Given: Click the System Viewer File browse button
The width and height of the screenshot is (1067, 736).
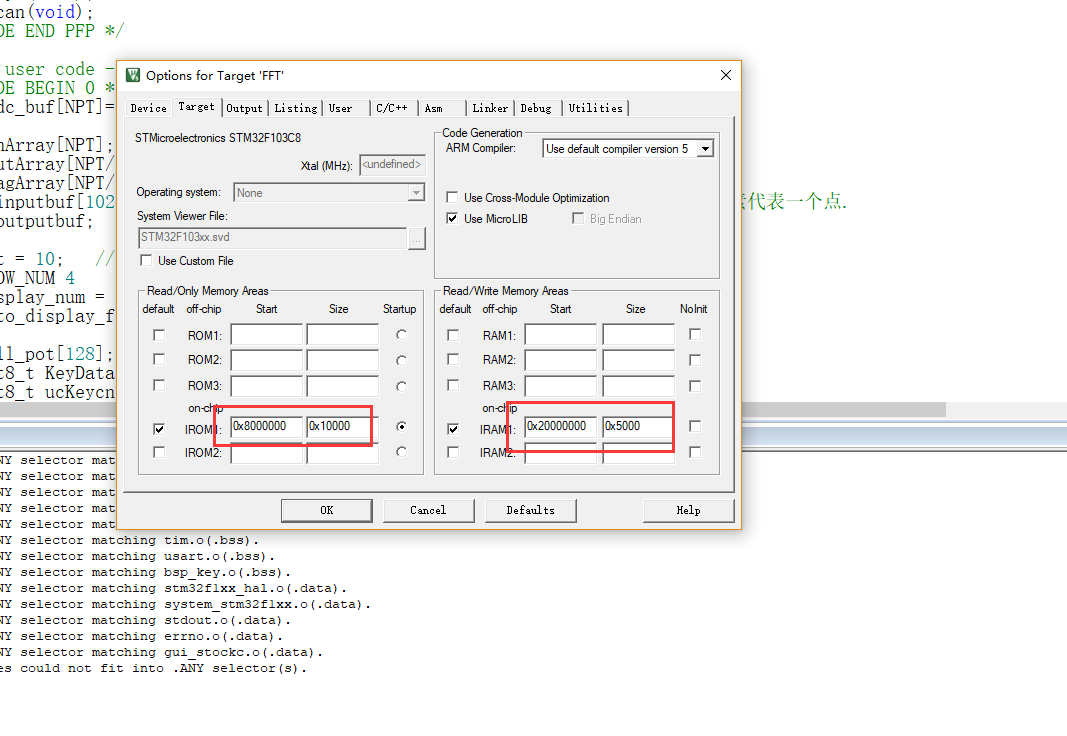Looking at the screenshot, I should 417,238.
